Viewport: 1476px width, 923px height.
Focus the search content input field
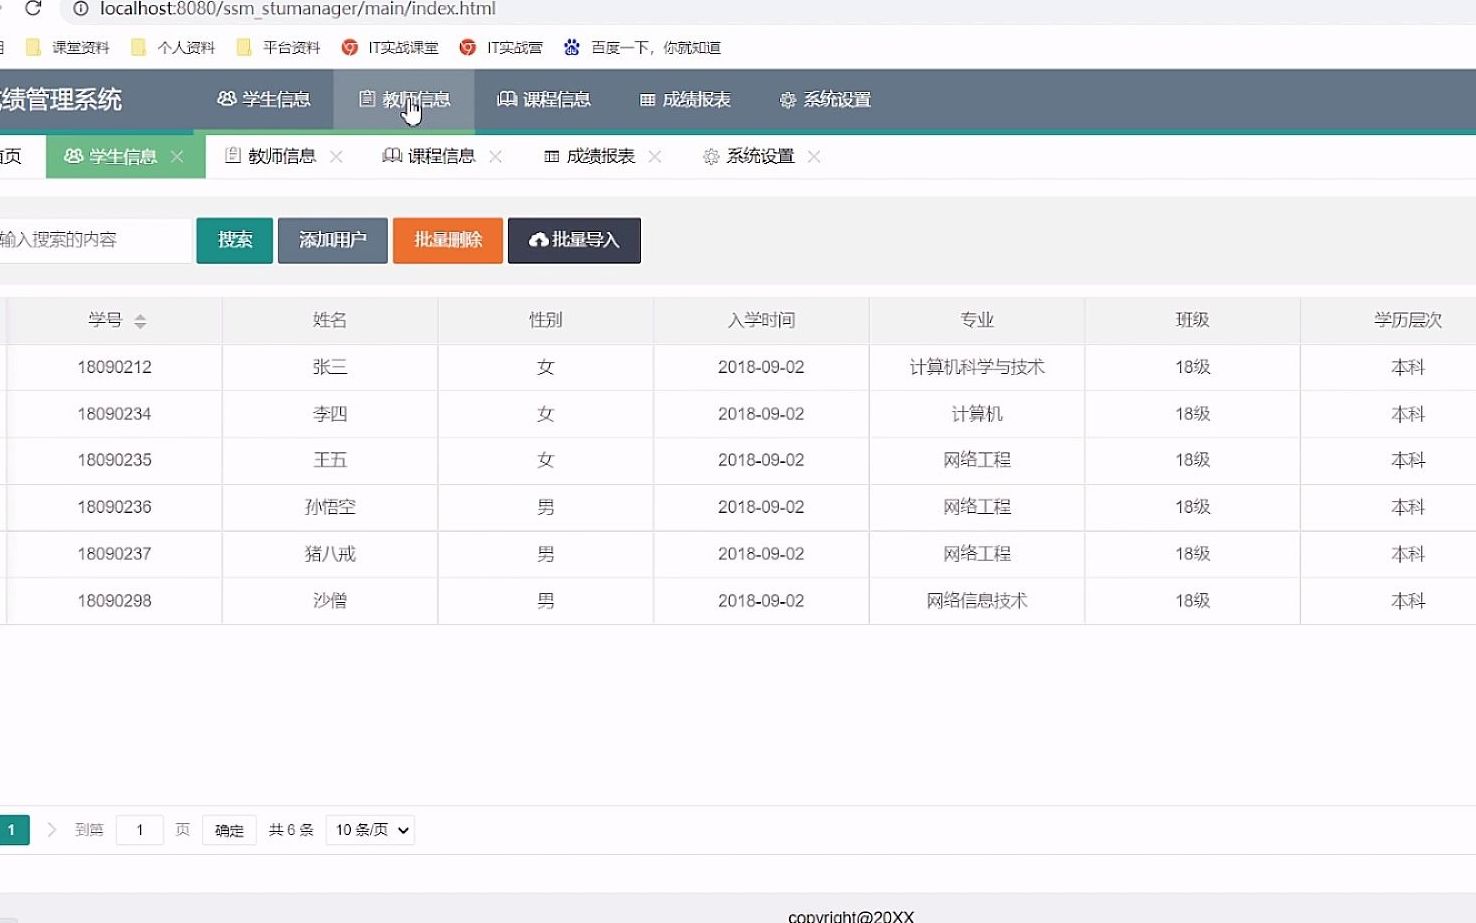click(94, 240)
